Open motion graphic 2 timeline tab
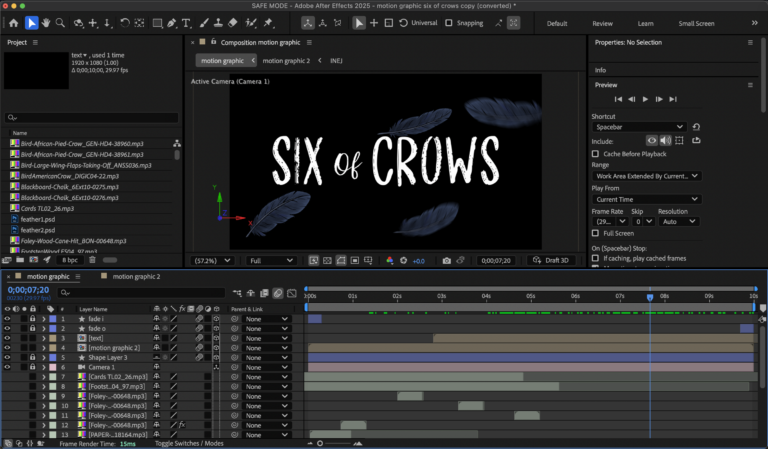768x449 pixels. coord(136,277)
